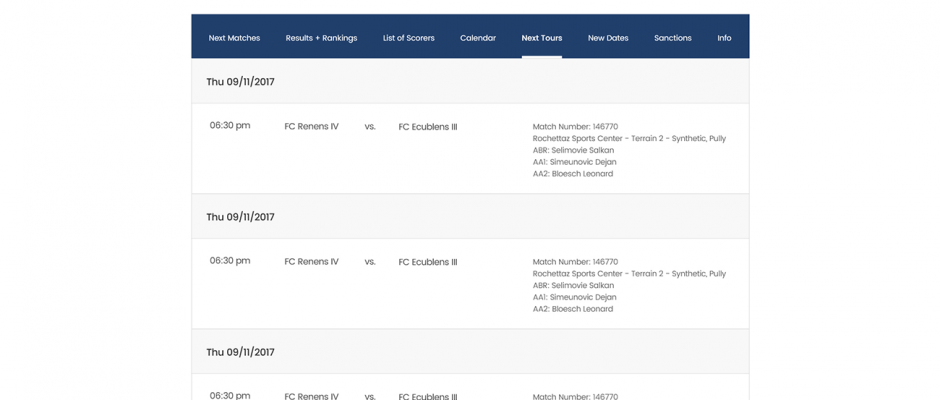This screenshot has height=400, width=940.
Task: Click AA1: Simeunovic Dejan in the first match
Action: click(x=574, y=162)
